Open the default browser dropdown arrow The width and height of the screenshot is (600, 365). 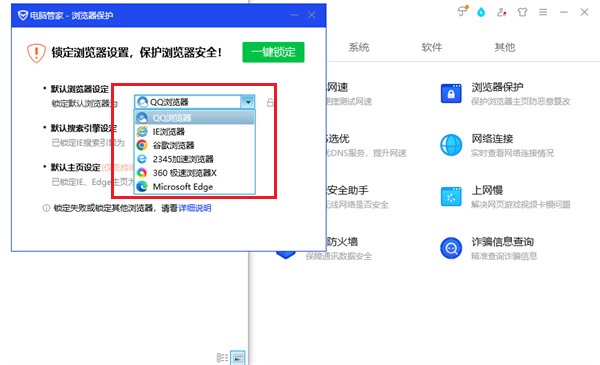248,102
